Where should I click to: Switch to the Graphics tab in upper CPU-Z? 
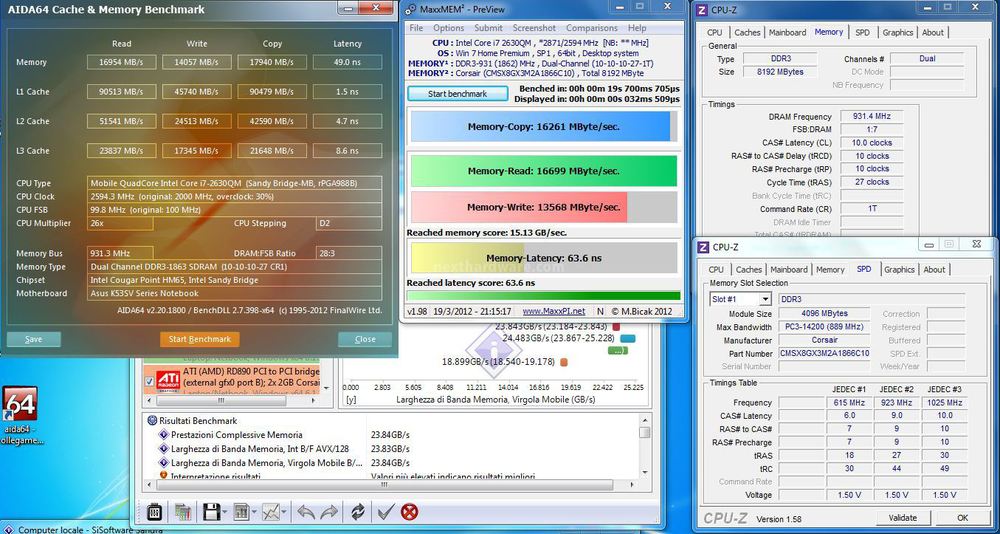coord(897,33)
